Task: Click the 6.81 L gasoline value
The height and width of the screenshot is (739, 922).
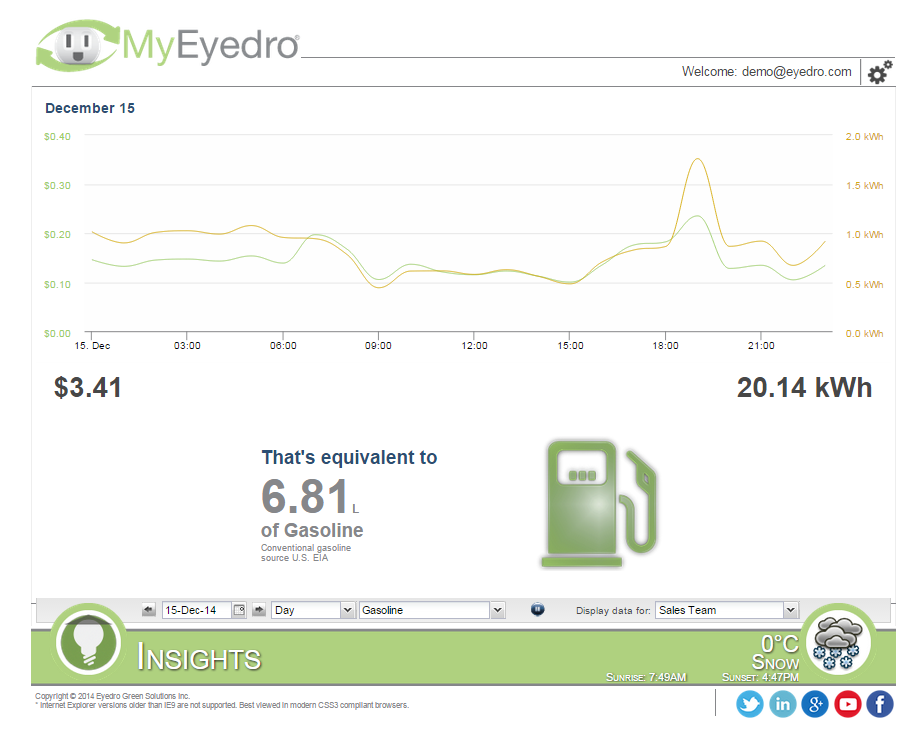Action: click(x=310, y=496)
